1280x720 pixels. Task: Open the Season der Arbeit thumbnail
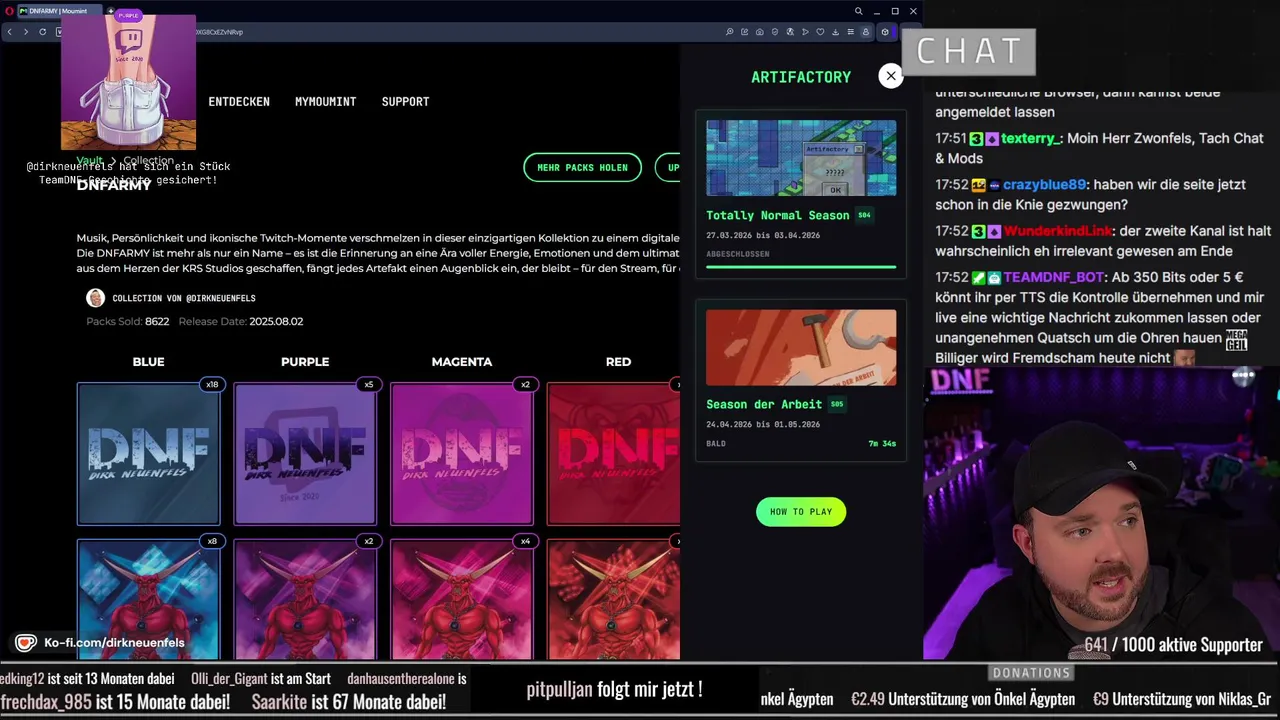tap(801, 347)
